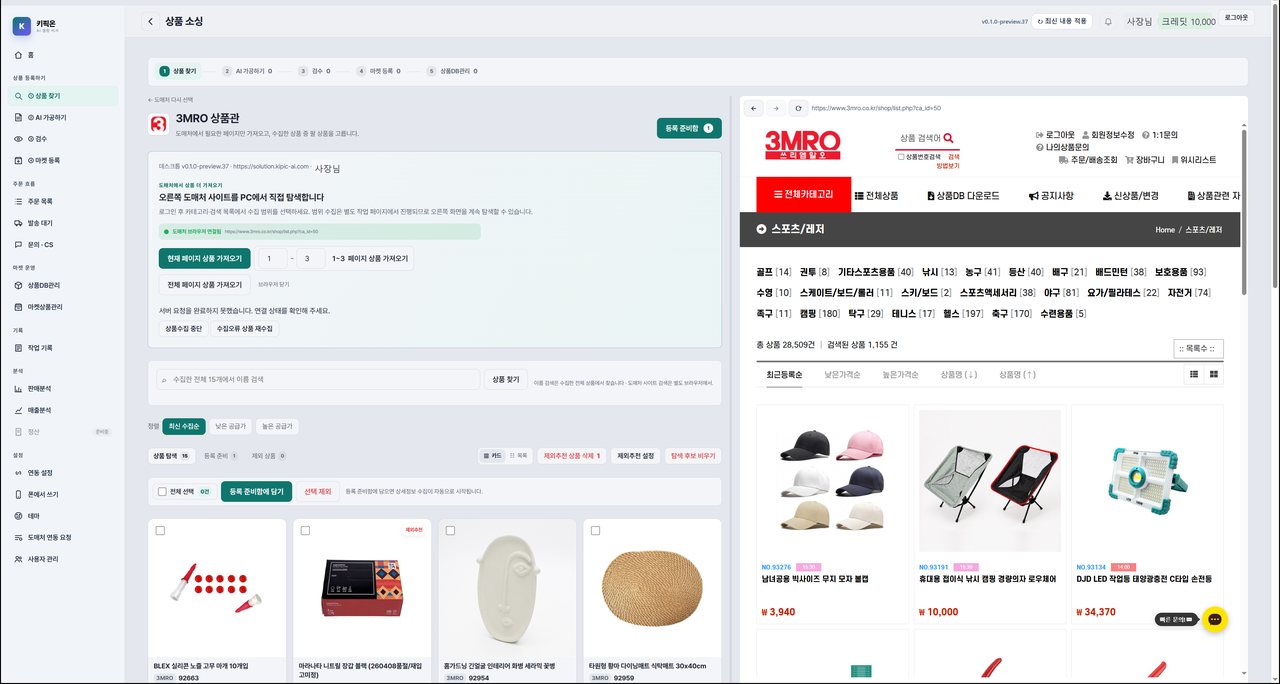1280x684 pixels.
Task: Open 테마 settings in the sidebar
Action: point(62,516)
